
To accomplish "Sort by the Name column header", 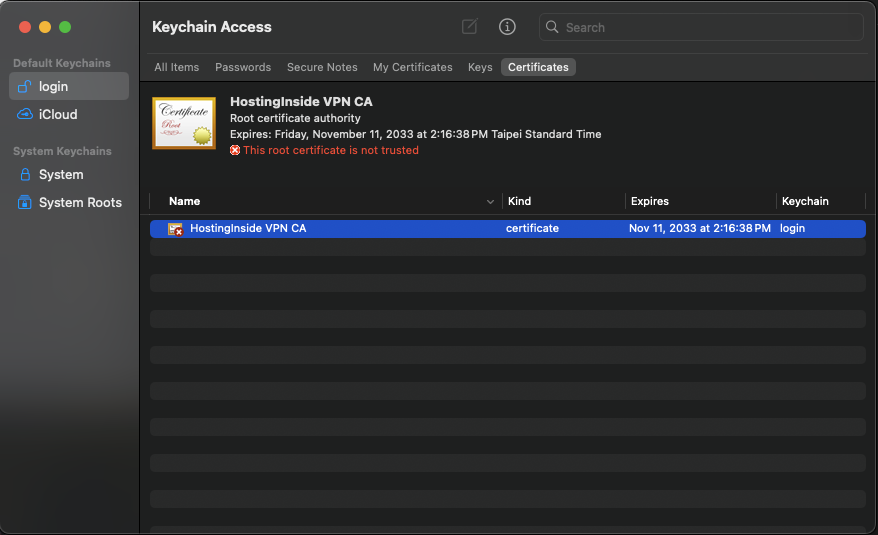I will 184,201.
